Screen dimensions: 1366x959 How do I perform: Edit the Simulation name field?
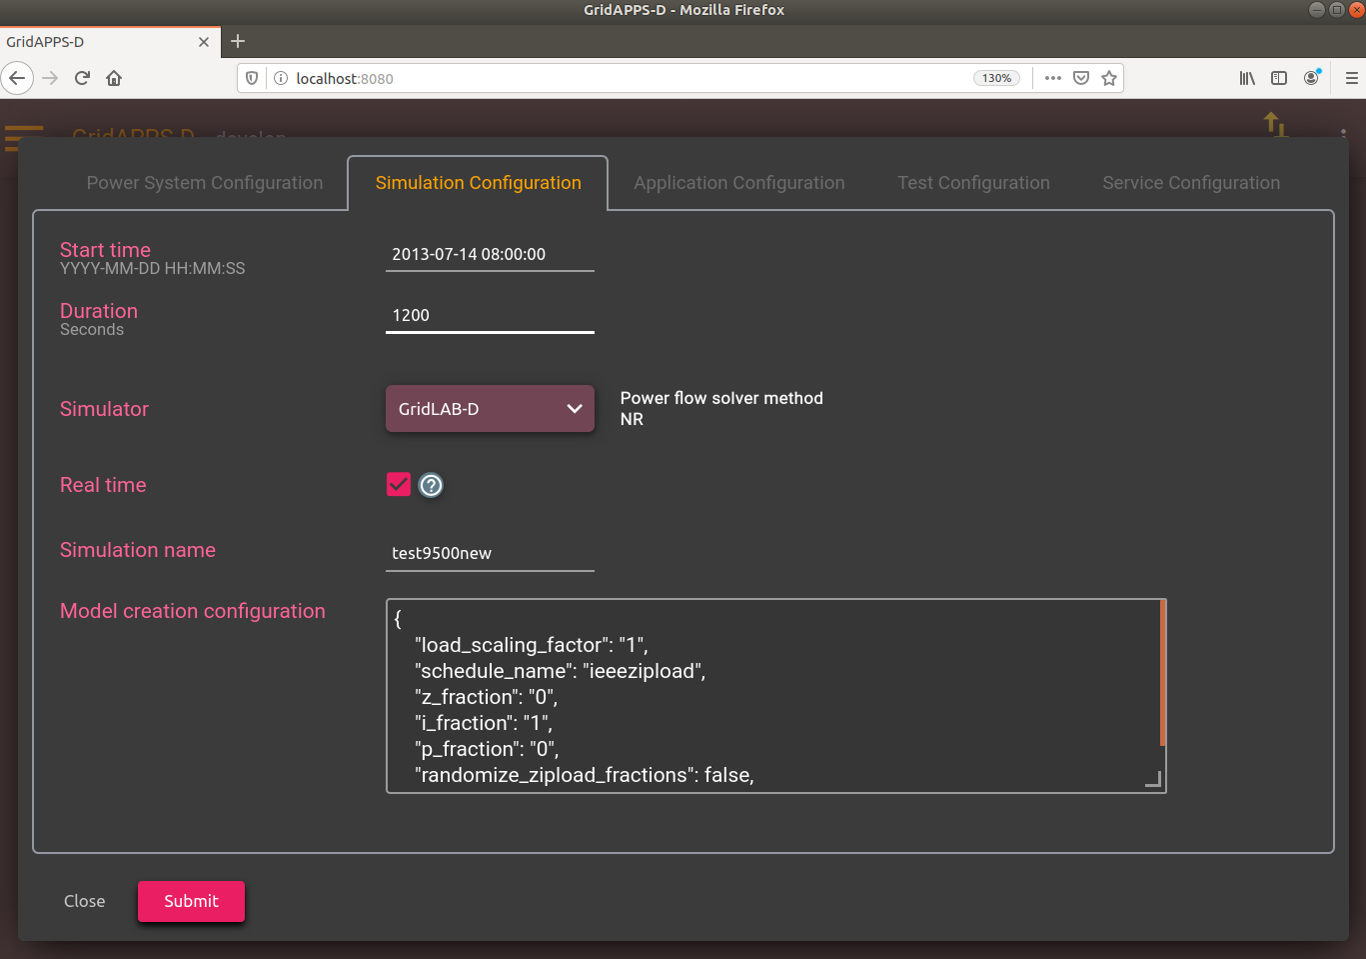point(490,553)
